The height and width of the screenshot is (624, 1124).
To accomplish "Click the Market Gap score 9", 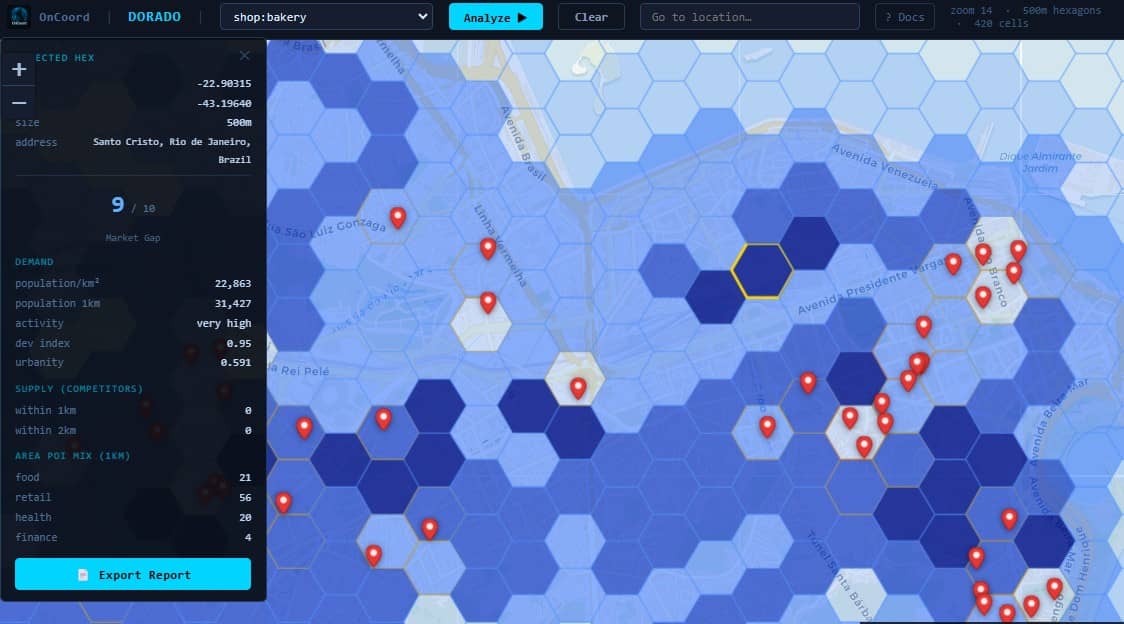I will point(118,205).
